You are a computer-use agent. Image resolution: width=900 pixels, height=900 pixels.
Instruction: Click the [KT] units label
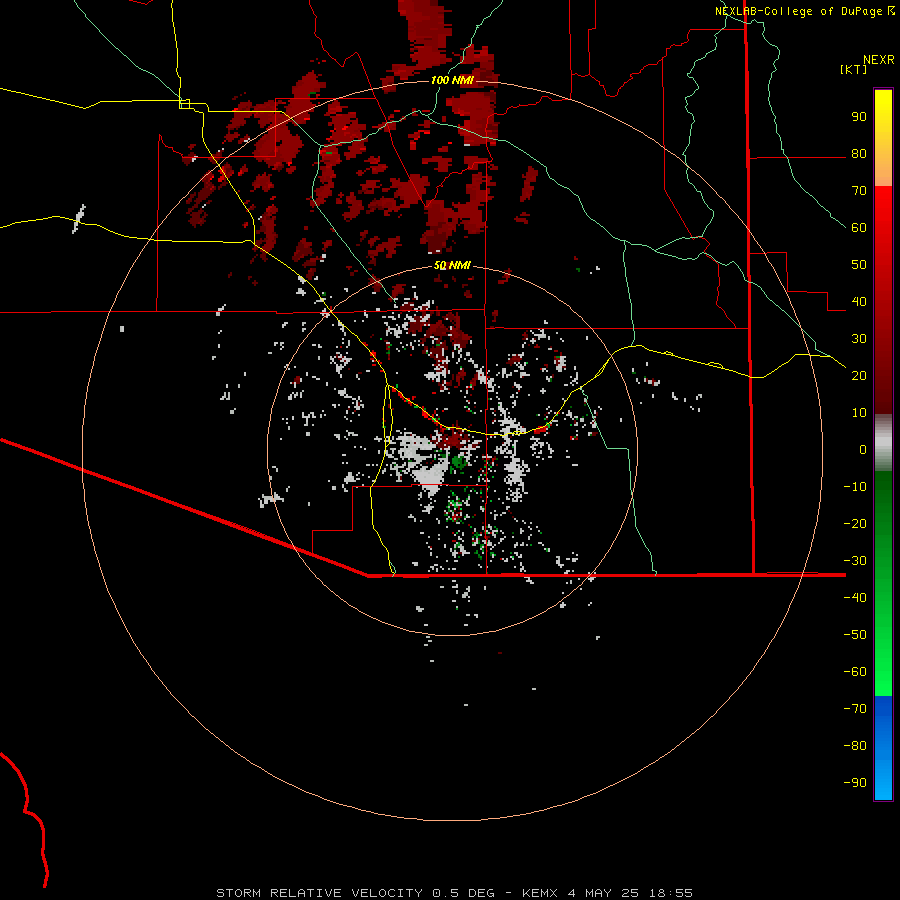tap(854, 69)
